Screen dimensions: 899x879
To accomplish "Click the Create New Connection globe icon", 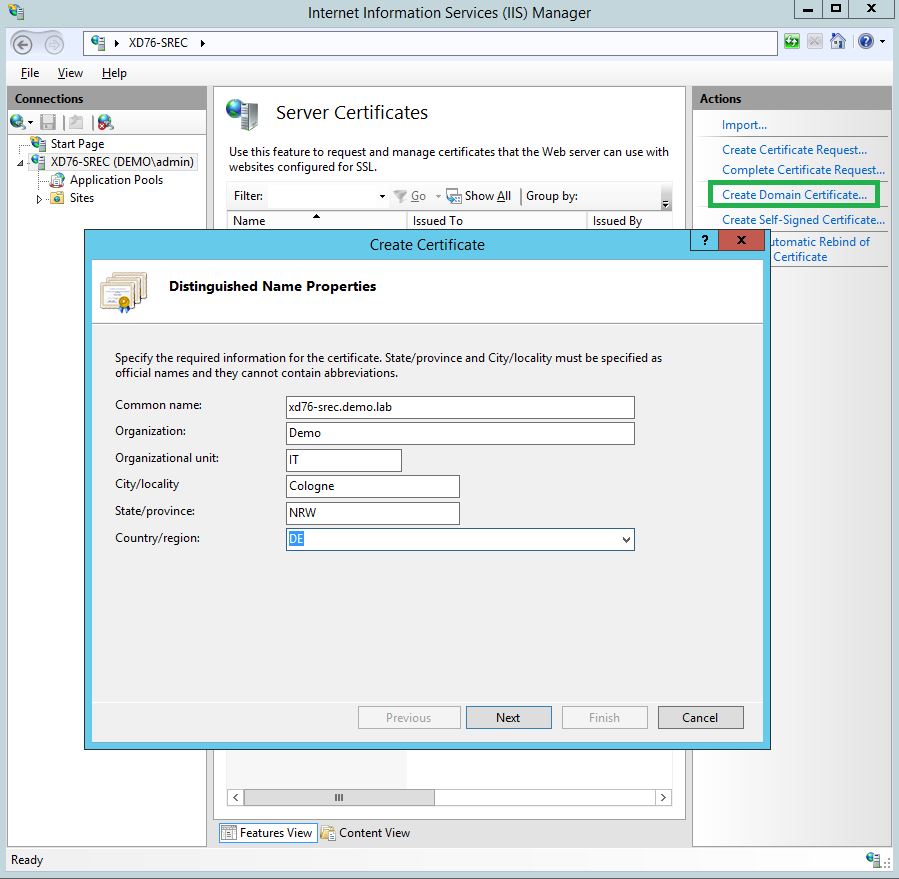I will coord(19,122).
